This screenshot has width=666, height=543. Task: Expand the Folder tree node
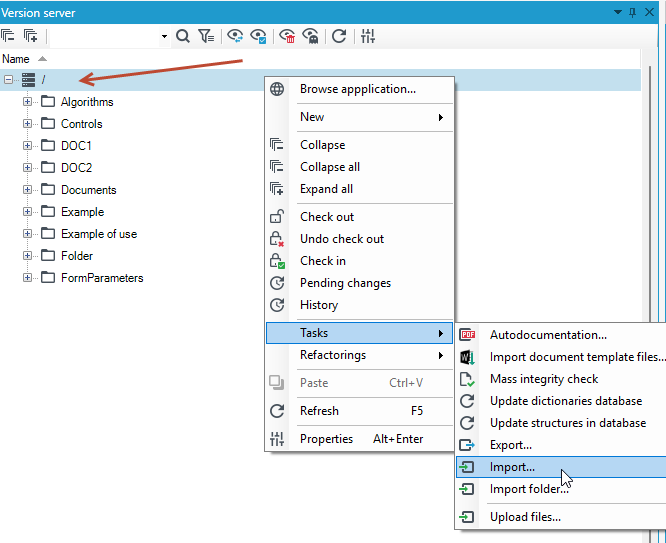[x=27, y=255]
